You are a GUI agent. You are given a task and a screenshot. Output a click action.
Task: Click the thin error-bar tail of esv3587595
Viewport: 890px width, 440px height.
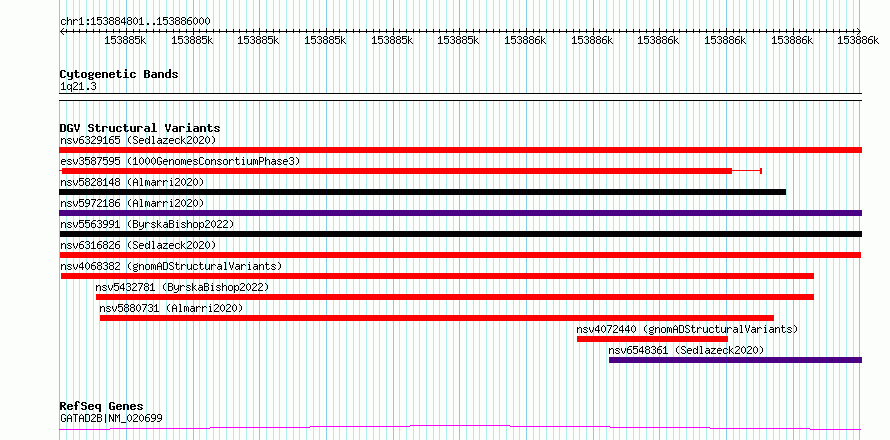[747, 171]
